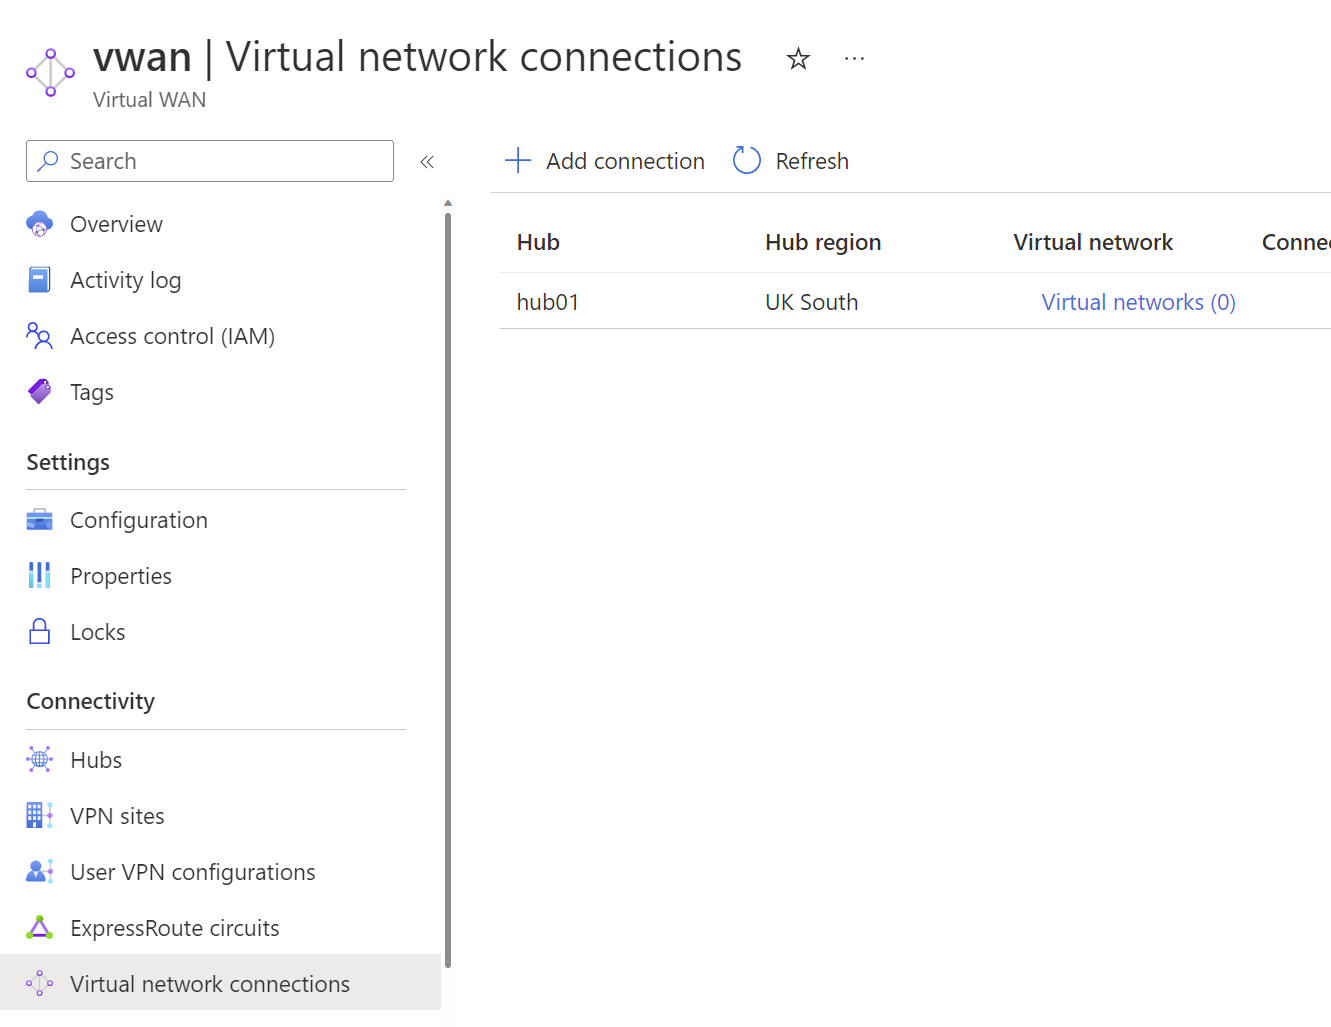Switch to the Overview page
The width and height of the screenshot is (1331, 1027).
116,224
